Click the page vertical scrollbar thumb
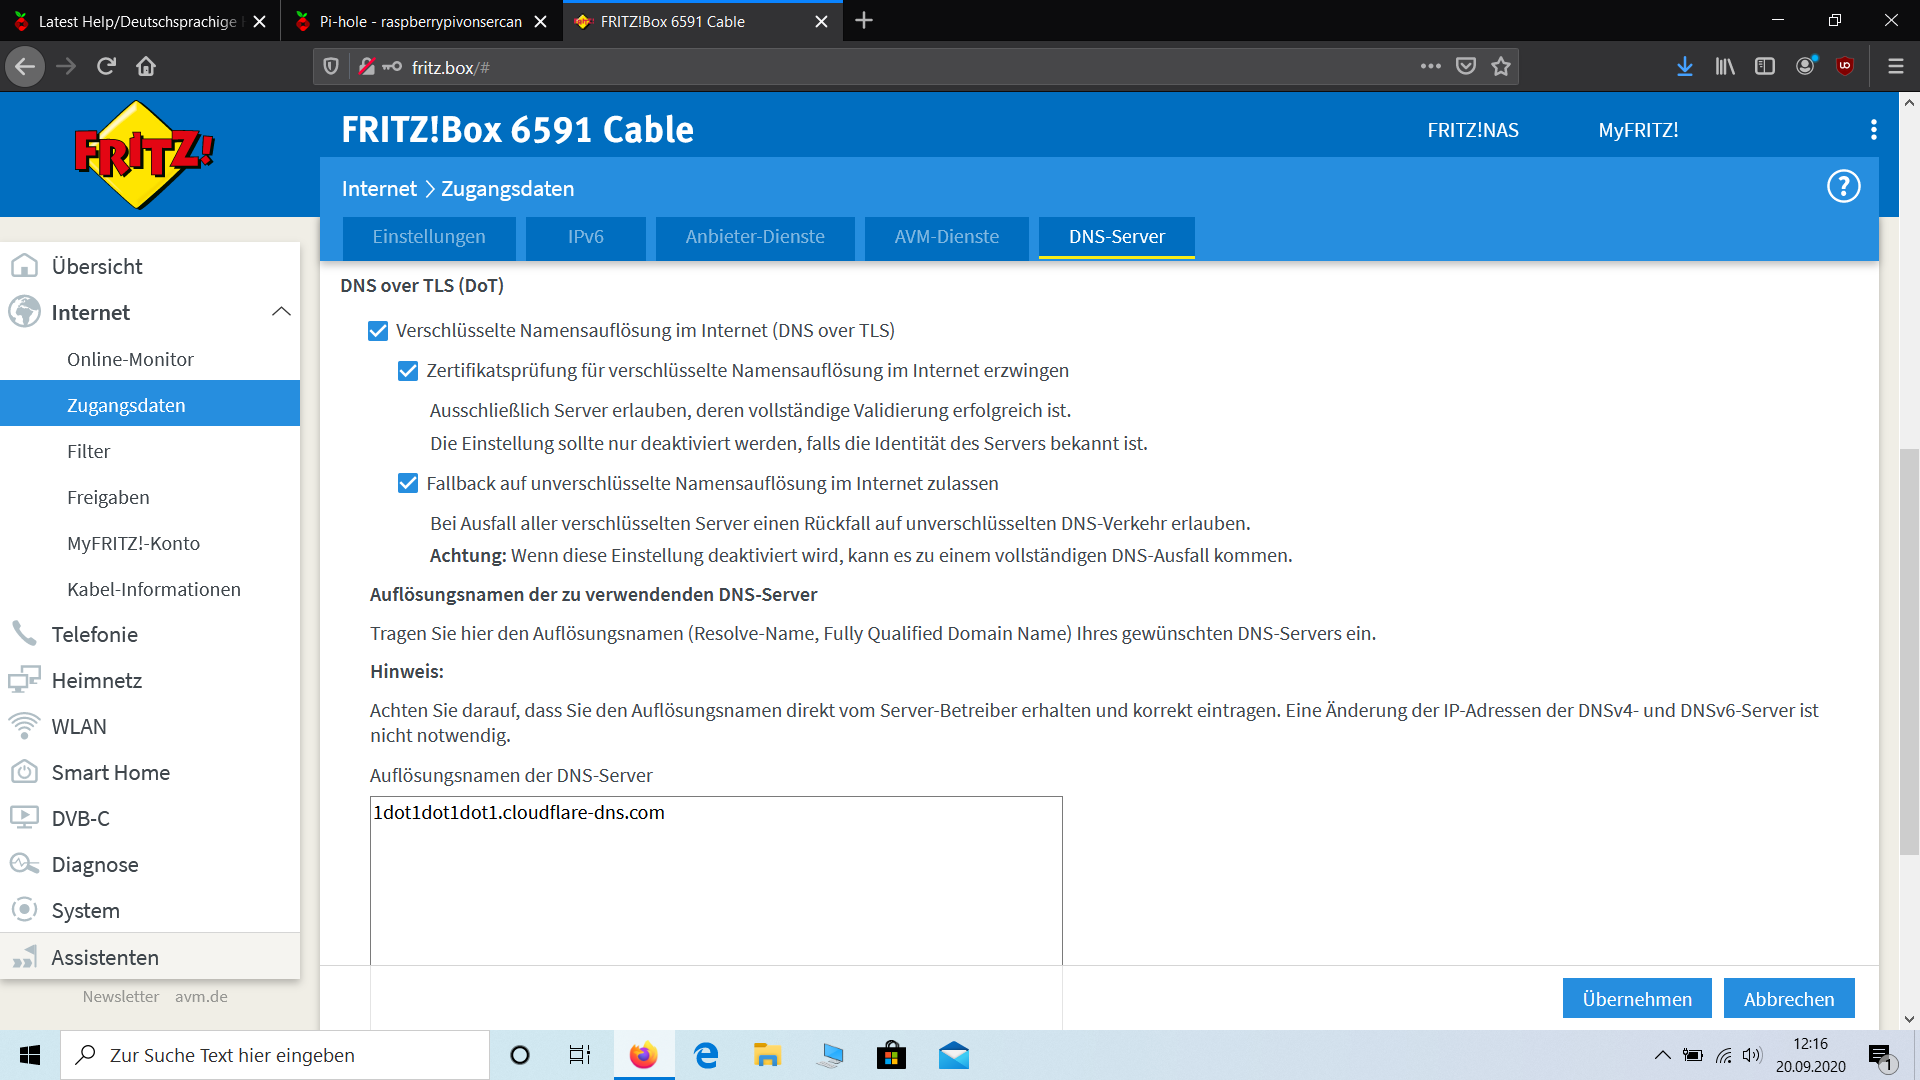The width and height of the screenshot is (1920, 1080). [x=1909, y=652]
